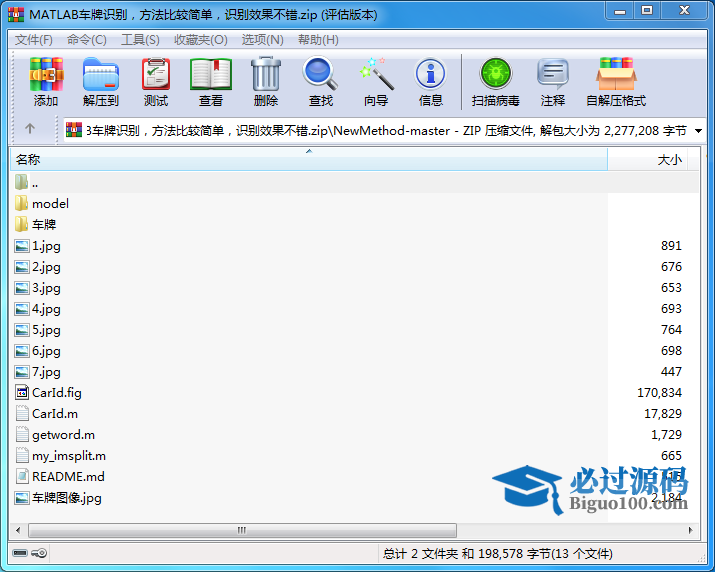
Task: Click the Find (查找) magnifier icon
Action: pyautogui.click(x=320, y=73)
